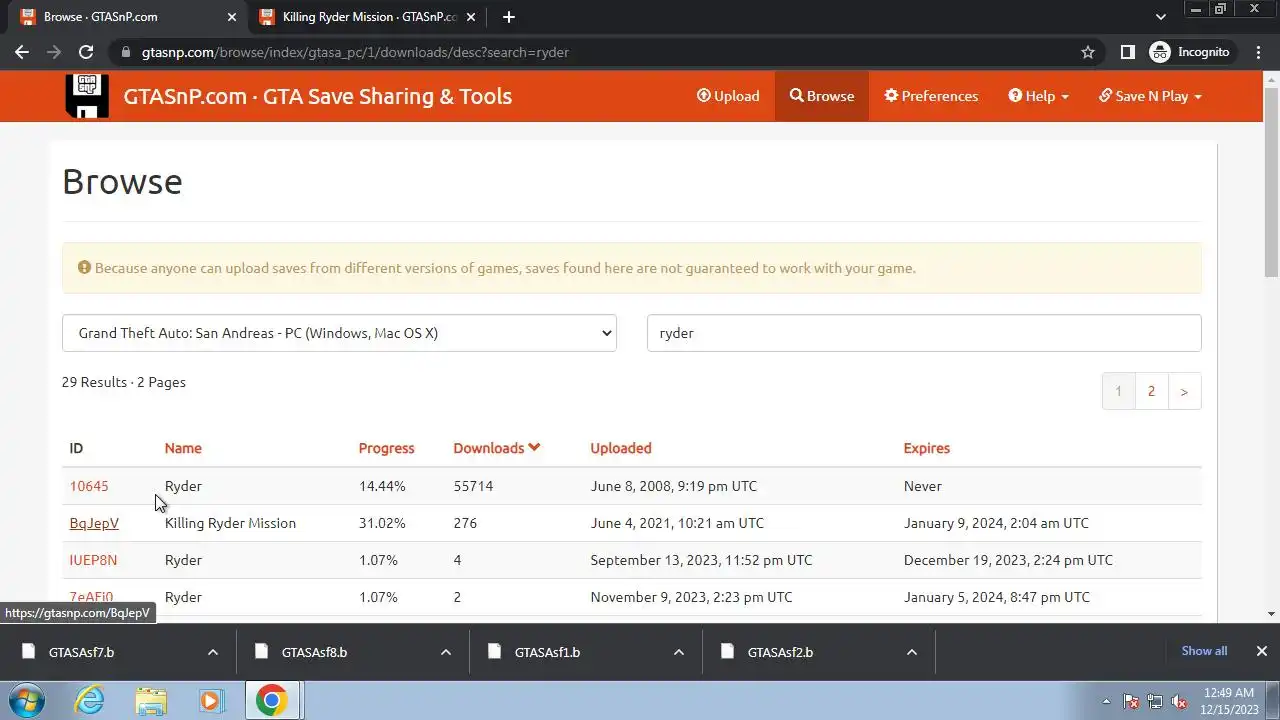Click the Upload icon link in navbar
Viewport: 1280px width, 720px height.
pyautogui.click(x=728, y=96)
